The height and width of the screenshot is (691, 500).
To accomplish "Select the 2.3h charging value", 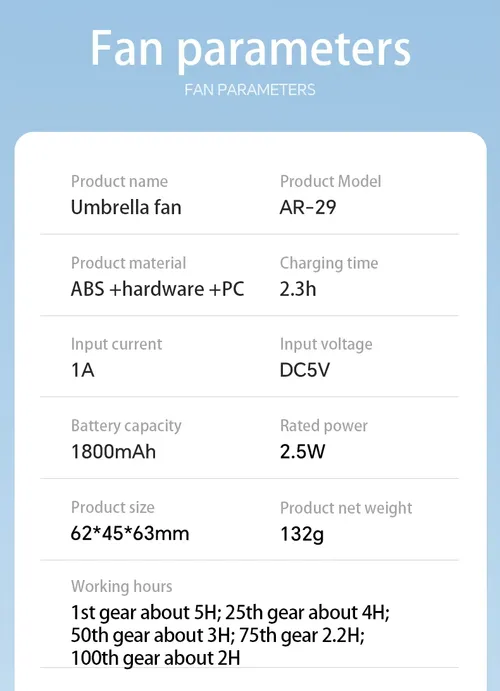I will coord(298,289).
